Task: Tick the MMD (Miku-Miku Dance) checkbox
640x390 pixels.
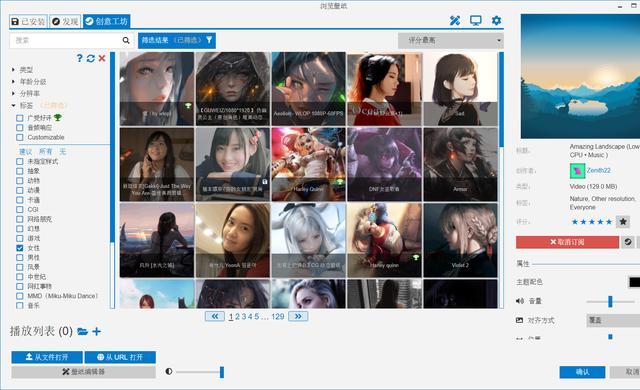Action: (20, 296)
